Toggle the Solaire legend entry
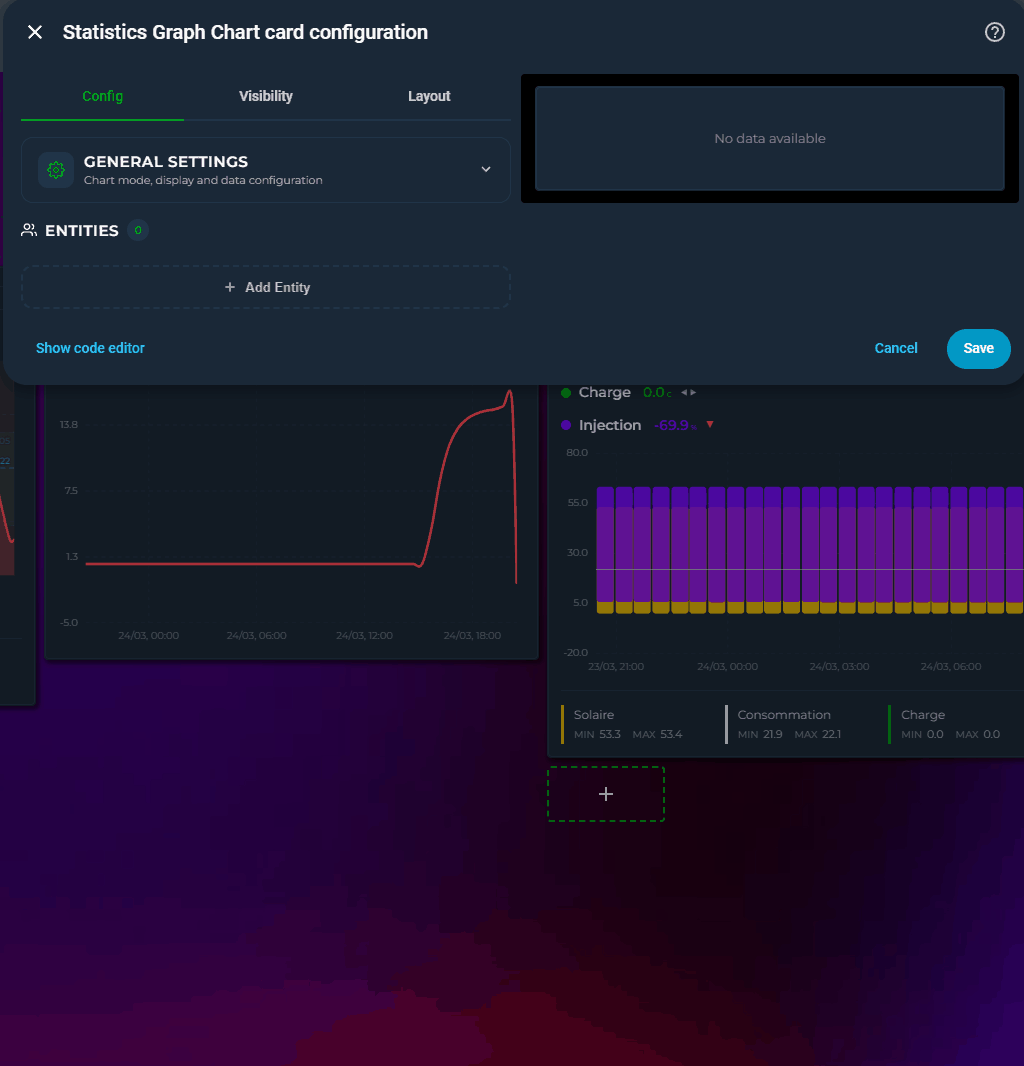The width and height of the screenshot is (1024, 1066). click(621, 724)
